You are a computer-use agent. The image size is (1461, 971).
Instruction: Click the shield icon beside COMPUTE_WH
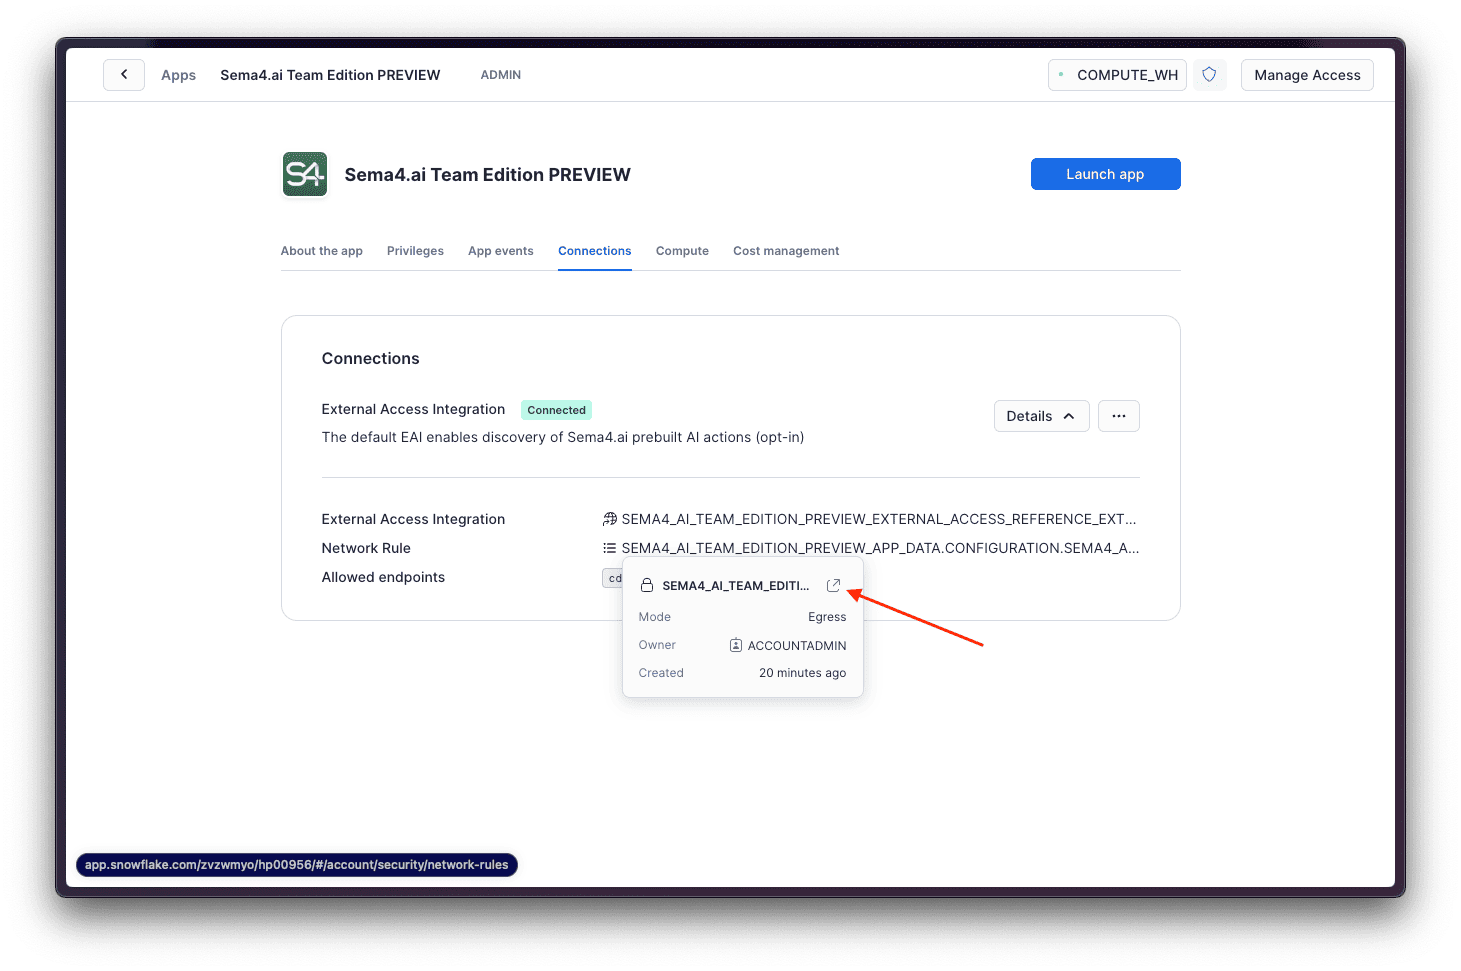(x=1209, y=75)
